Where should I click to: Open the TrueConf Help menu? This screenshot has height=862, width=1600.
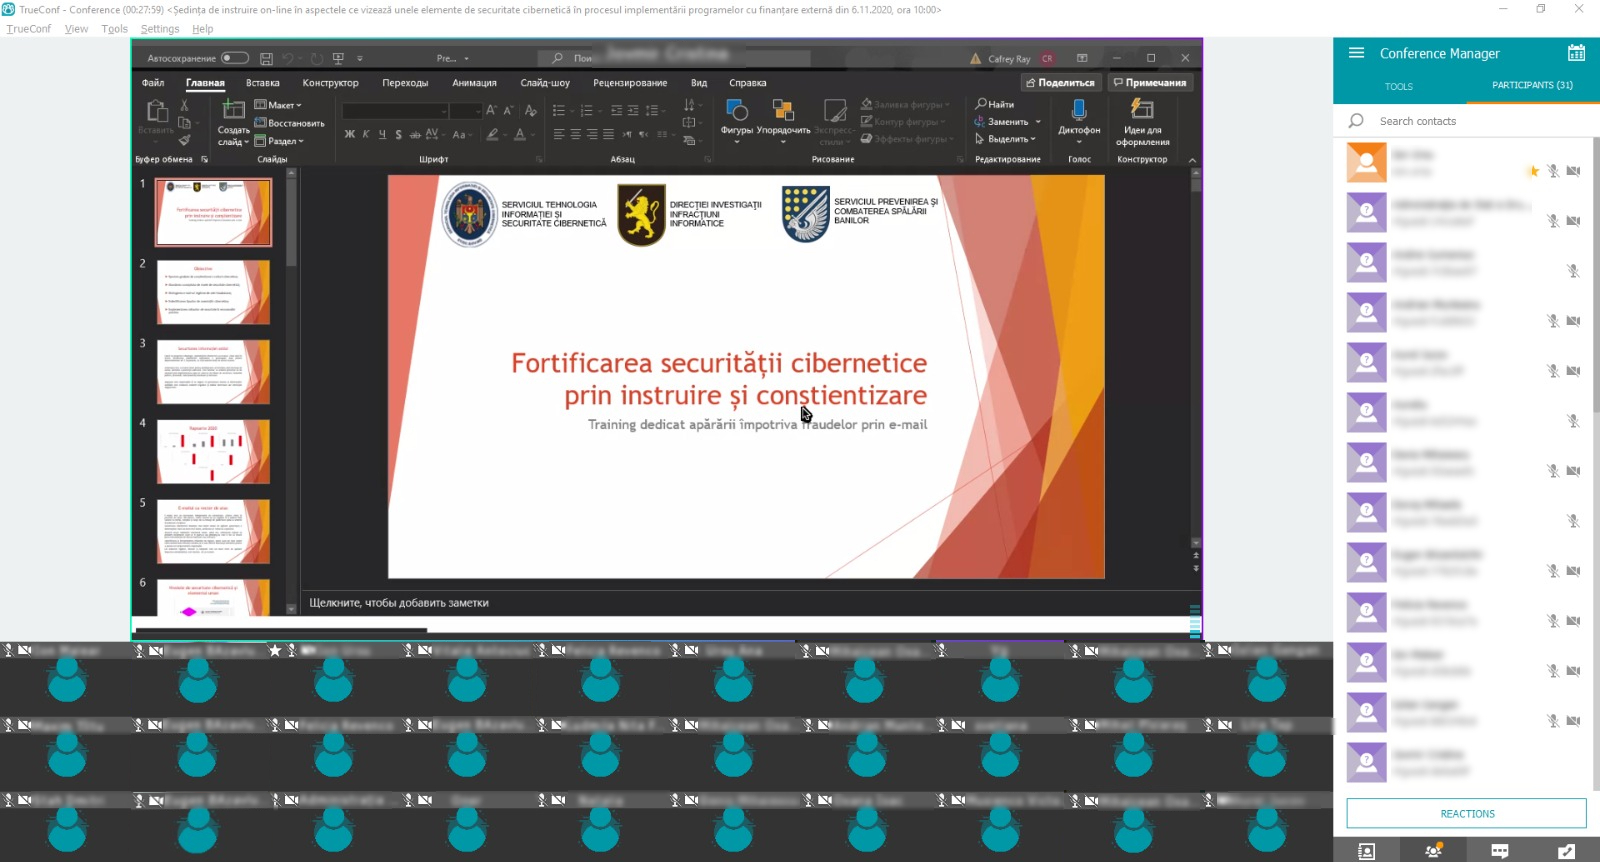tap(203, 29)
